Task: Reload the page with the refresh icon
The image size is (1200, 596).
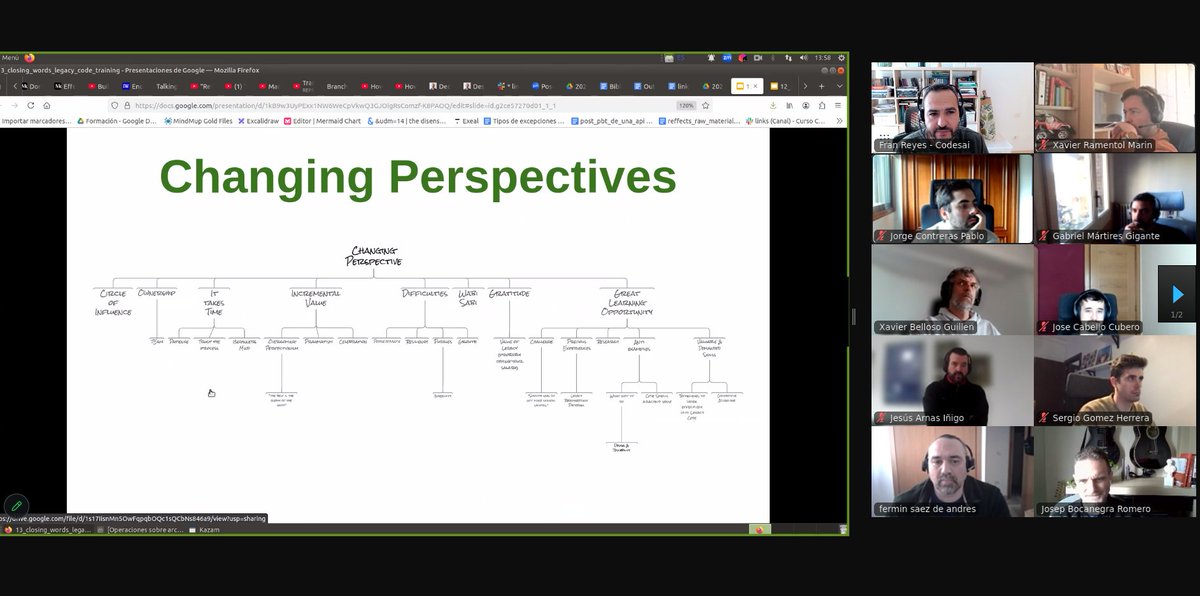Action: click(31, 105)
